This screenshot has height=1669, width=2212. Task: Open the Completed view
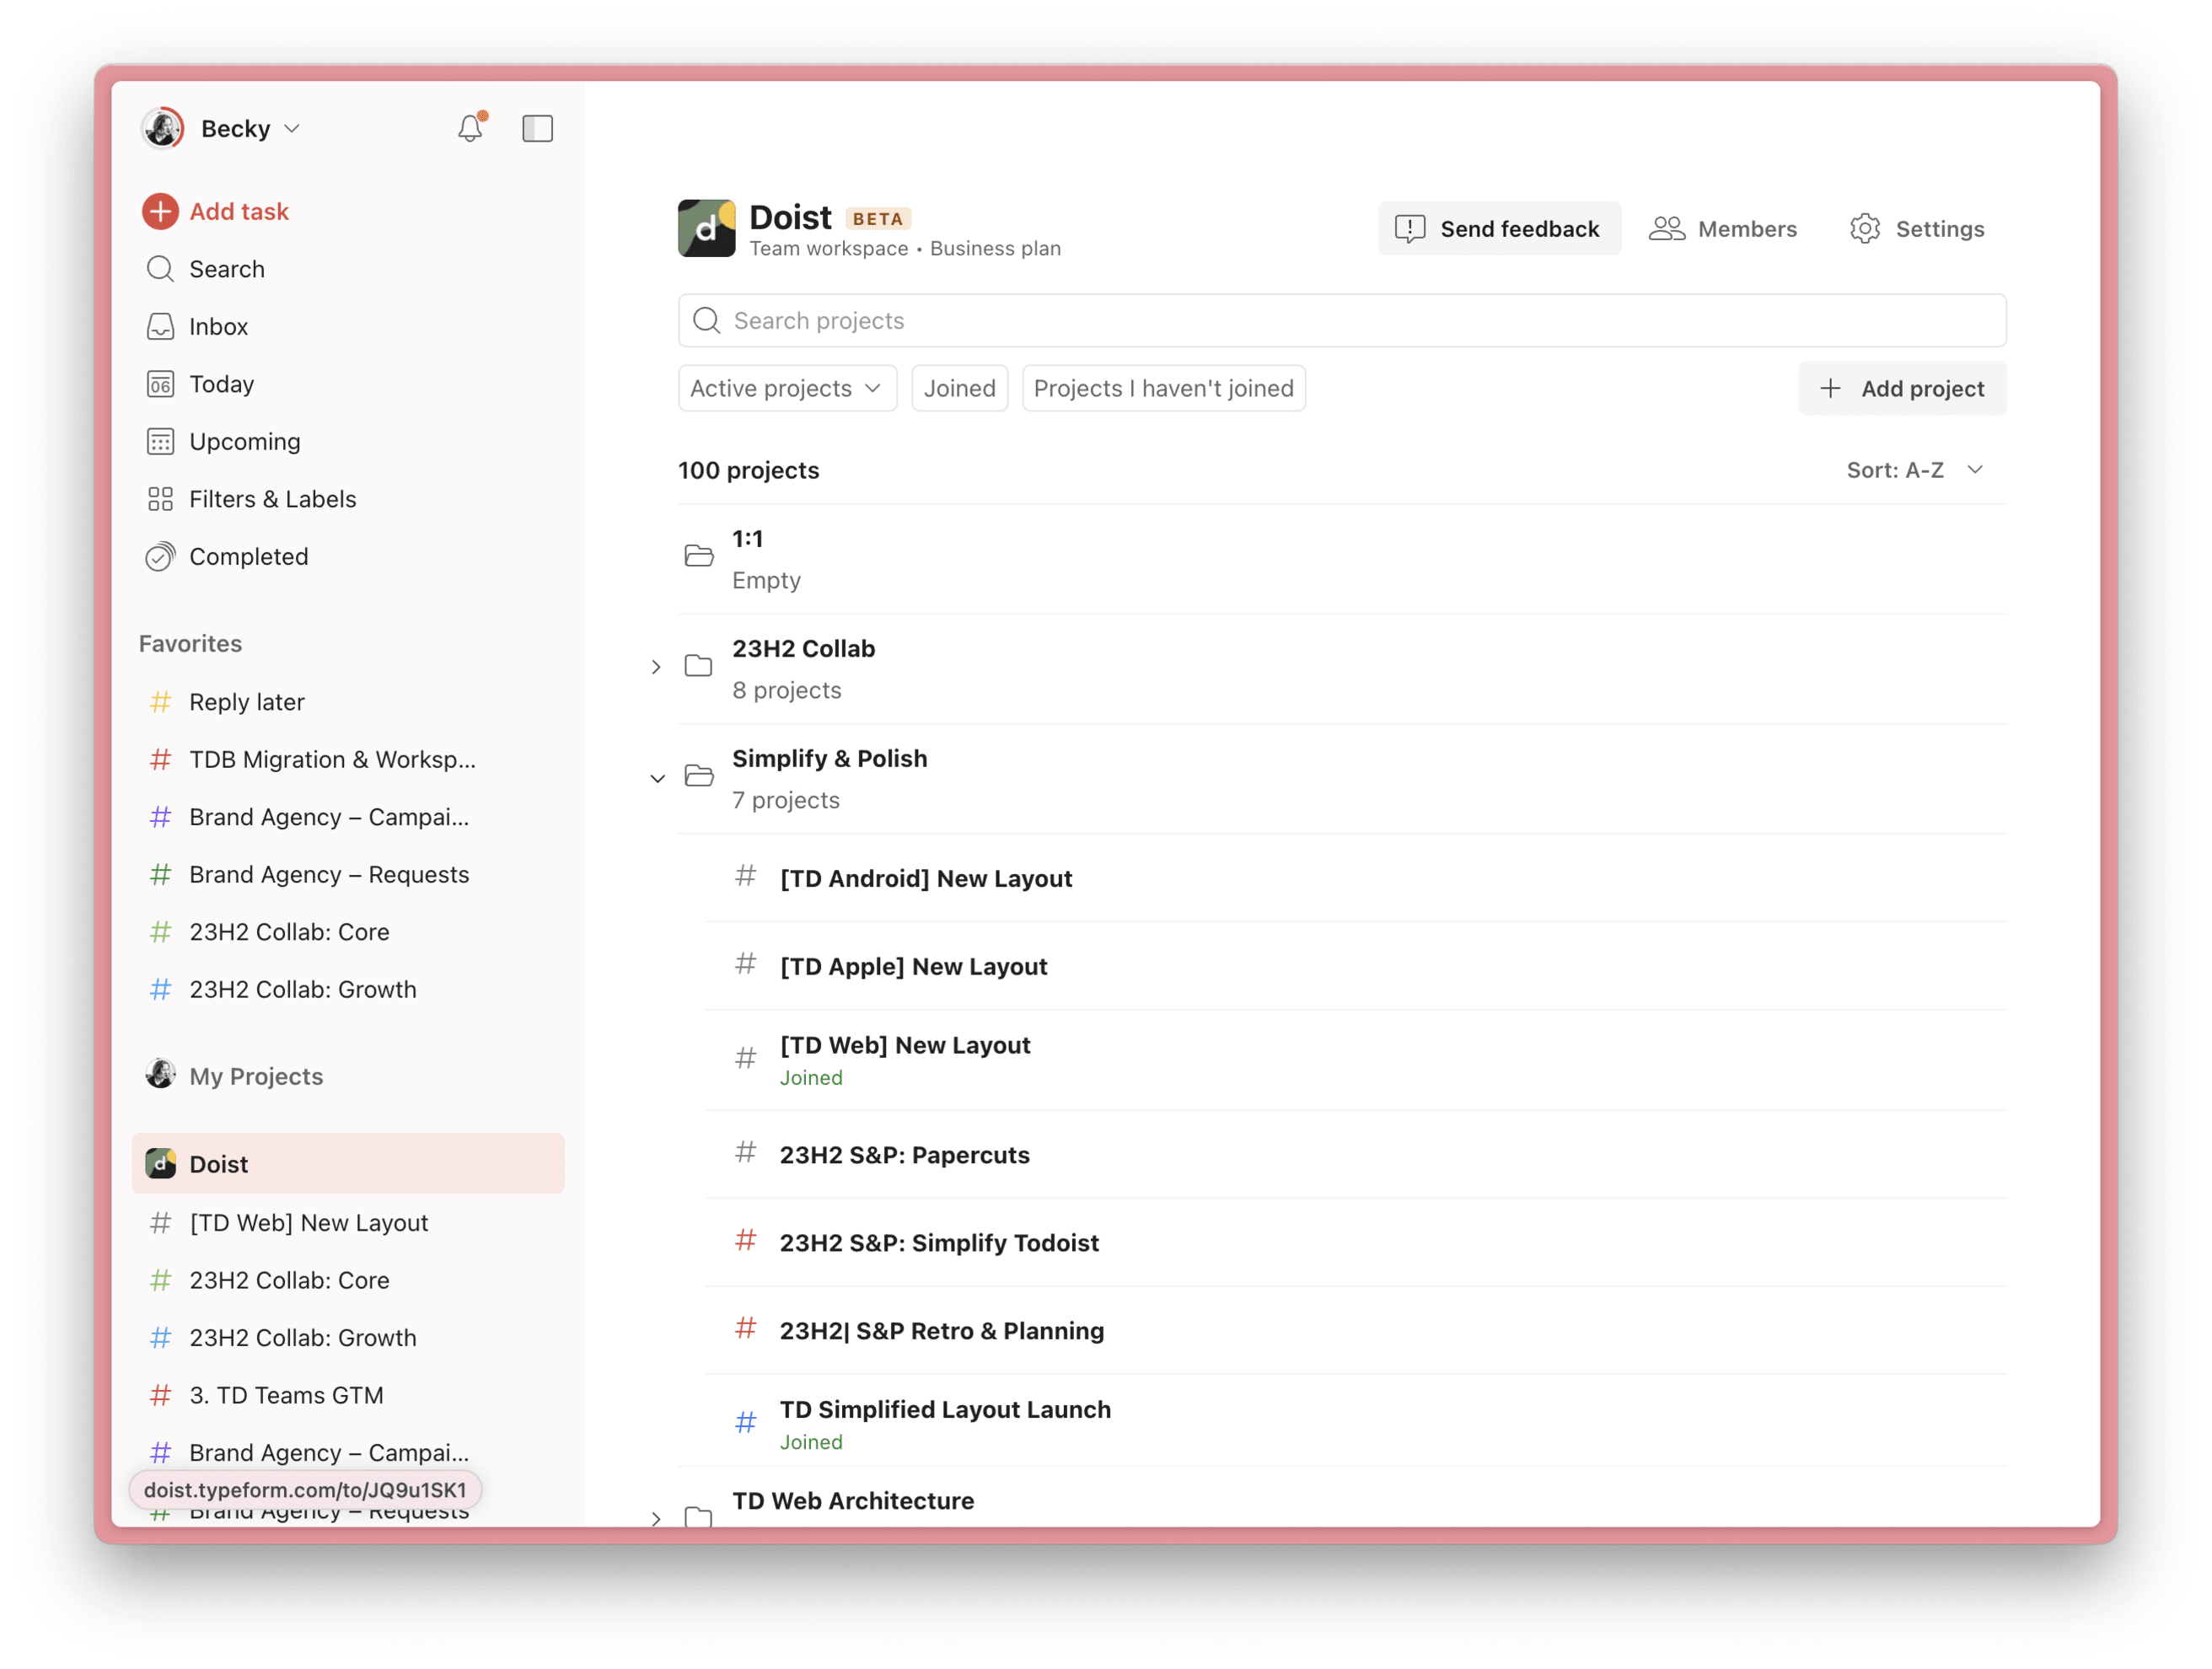[x=248, y=556]
